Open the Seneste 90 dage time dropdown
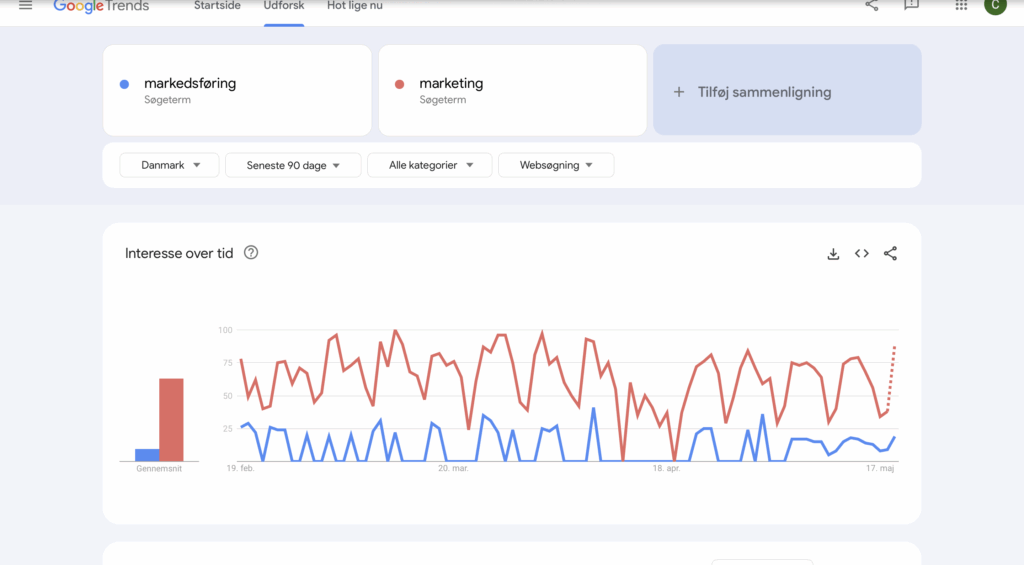 coord(294,165)
